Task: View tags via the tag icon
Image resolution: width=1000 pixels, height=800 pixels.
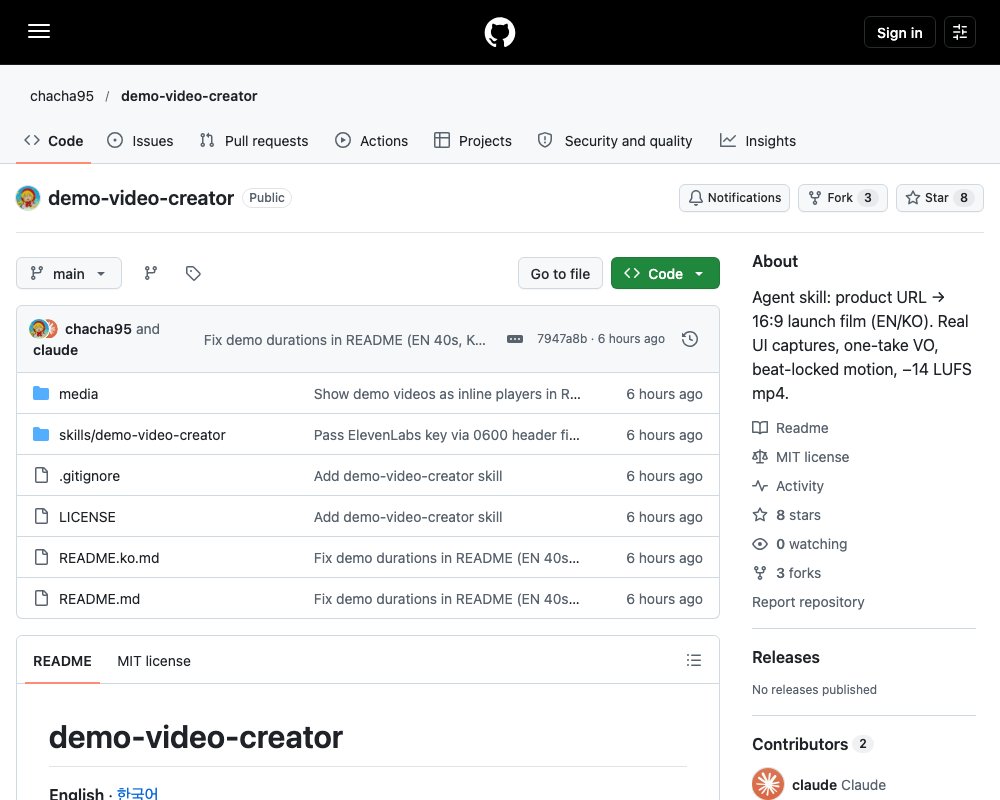Action: coord(193,274)
